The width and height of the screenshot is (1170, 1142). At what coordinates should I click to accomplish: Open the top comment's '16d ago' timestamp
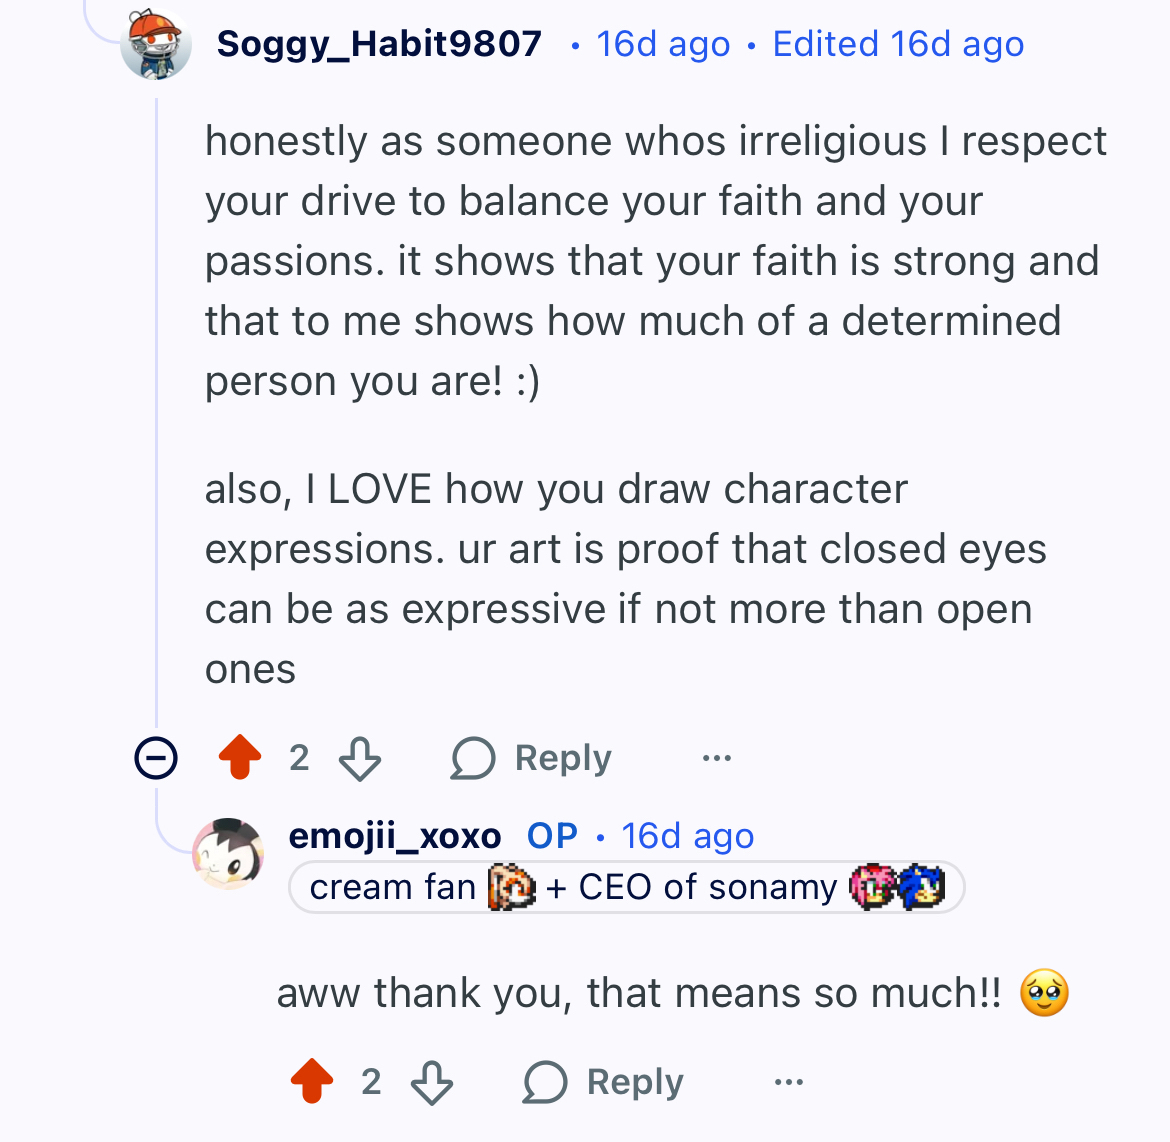tap(663, 44)
